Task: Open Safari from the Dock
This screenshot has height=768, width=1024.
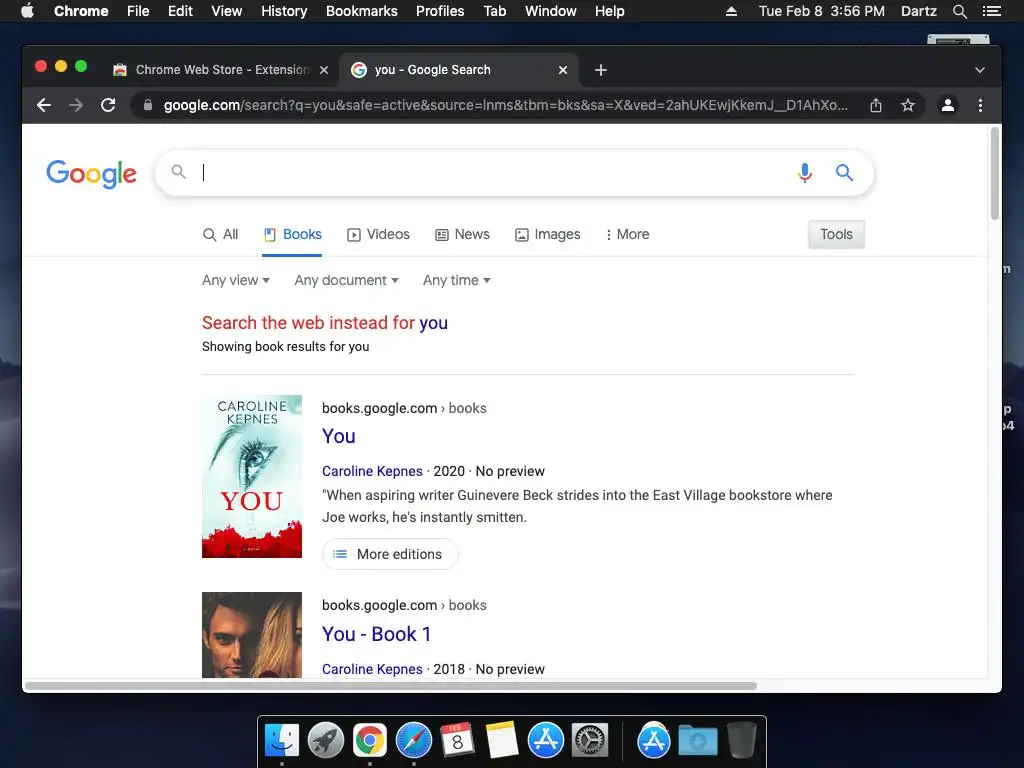Action: [x=413, y=741]
